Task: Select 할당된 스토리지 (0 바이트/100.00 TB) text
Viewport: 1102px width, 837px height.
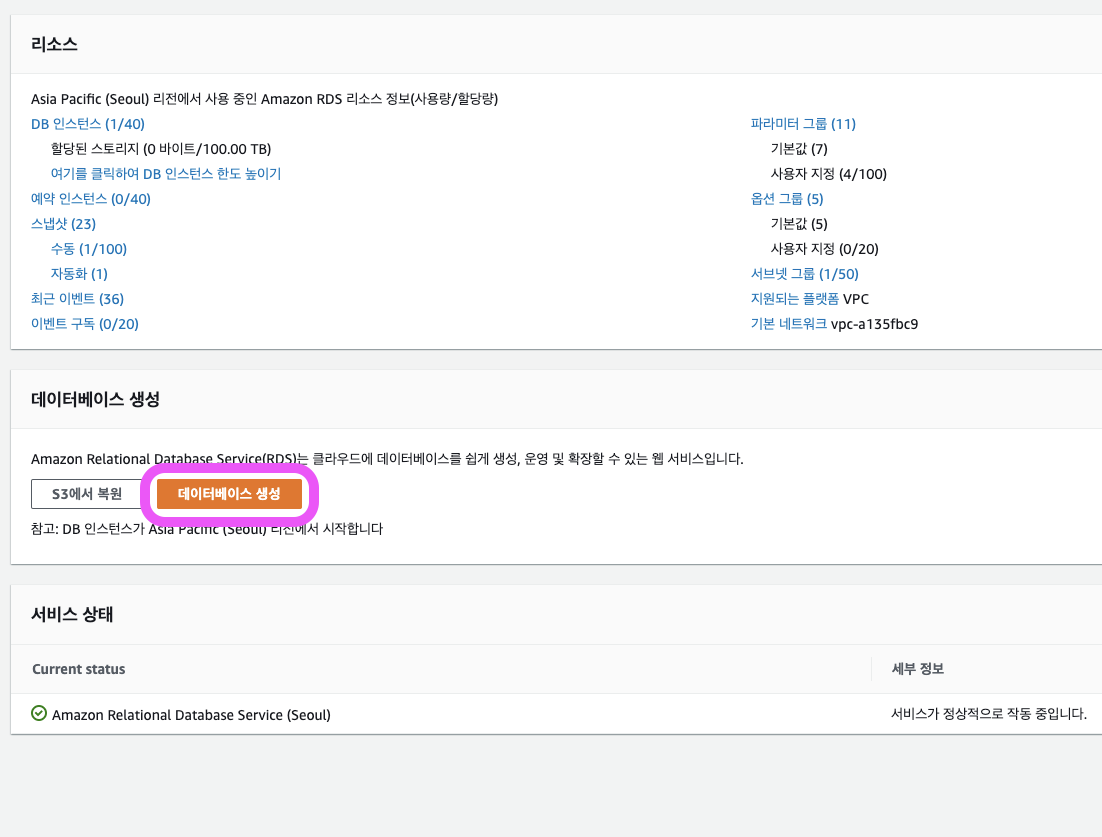Action: tap(161, 149)
